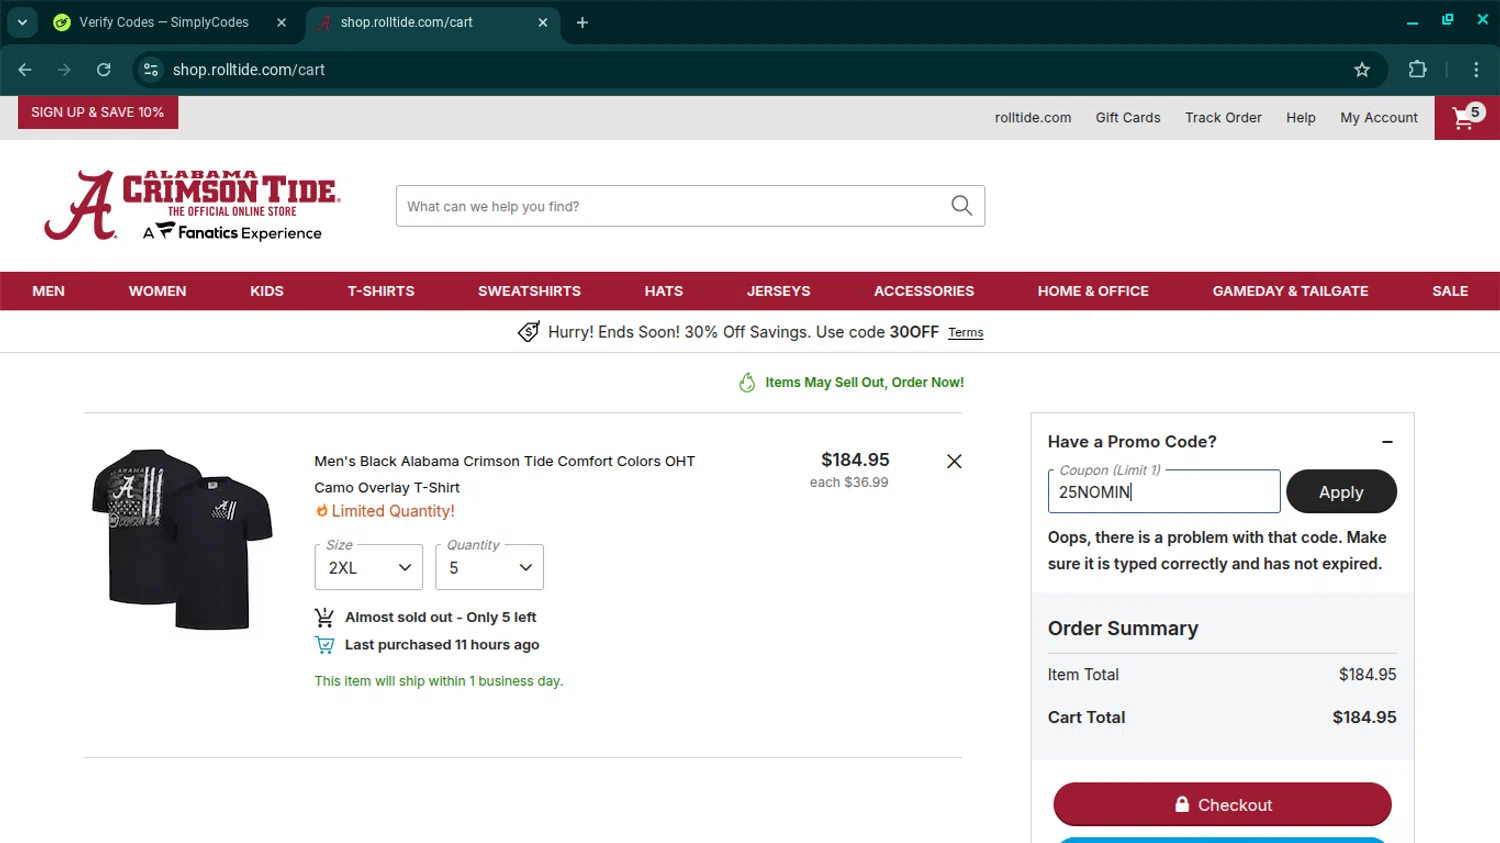Click the browser forward arrow
The height and width of the screenshot is (843, 1500).
pos(64,69)
